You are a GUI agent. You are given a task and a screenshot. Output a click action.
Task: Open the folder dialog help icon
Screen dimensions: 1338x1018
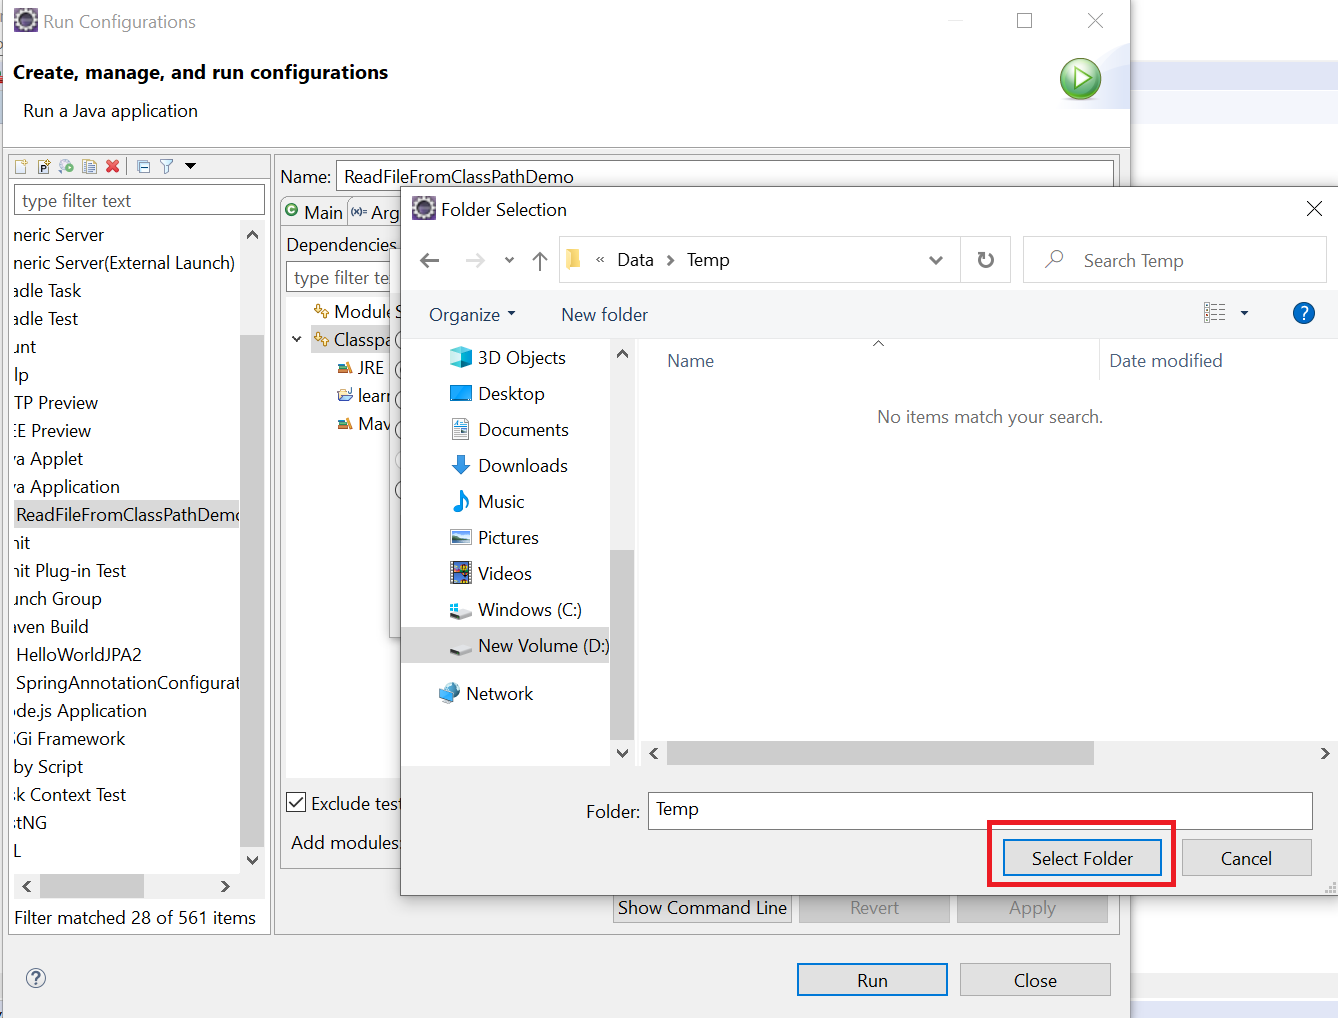coord(1303,313)
